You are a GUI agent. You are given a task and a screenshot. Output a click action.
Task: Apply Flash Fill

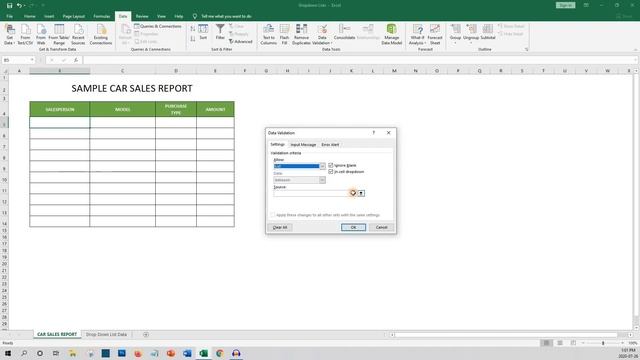click(x=284, y=34)
